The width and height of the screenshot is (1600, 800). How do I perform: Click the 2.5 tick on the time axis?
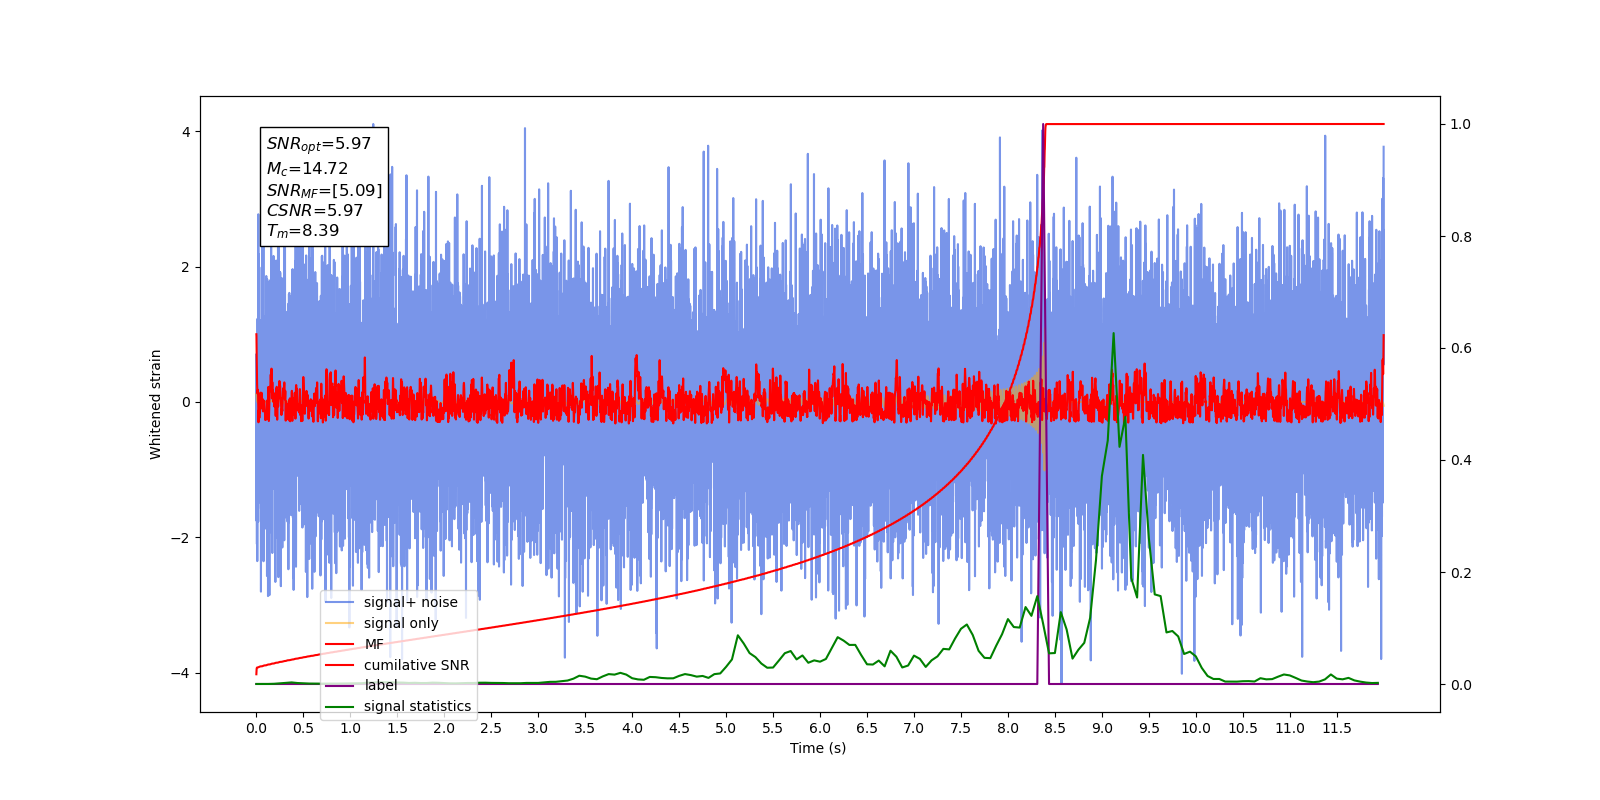(x=491, y=728)
